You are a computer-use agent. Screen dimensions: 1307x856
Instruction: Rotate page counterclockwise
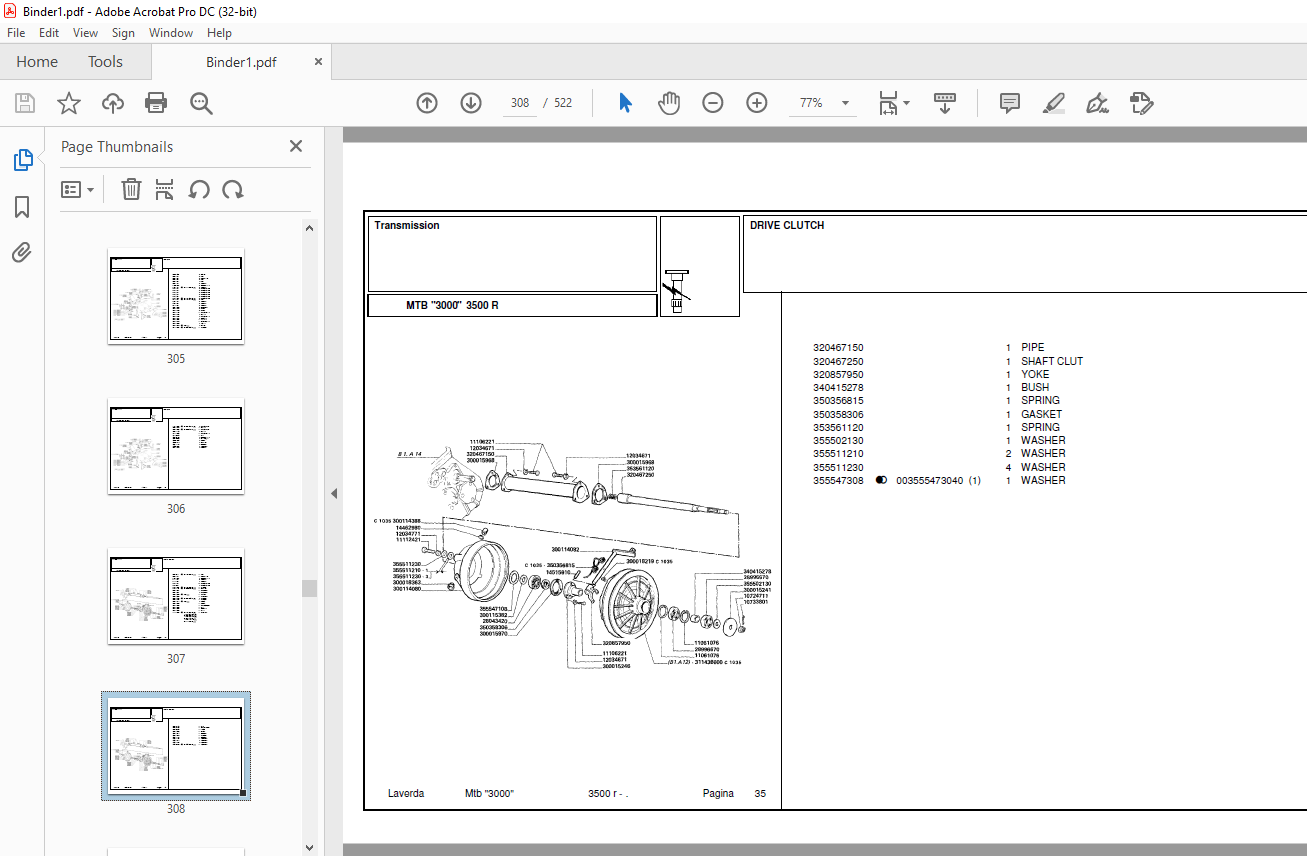pos(199,189)
